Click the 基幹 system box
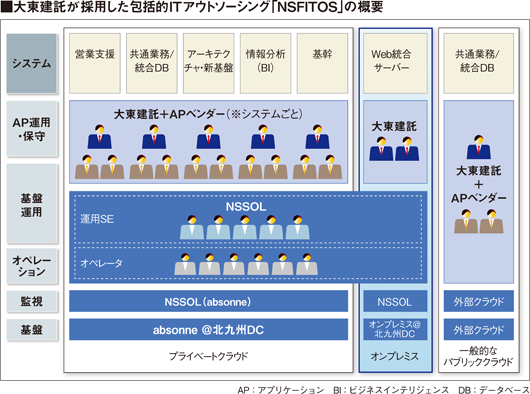The height and width of the screenshot is (394, 530). pos(322,63)
